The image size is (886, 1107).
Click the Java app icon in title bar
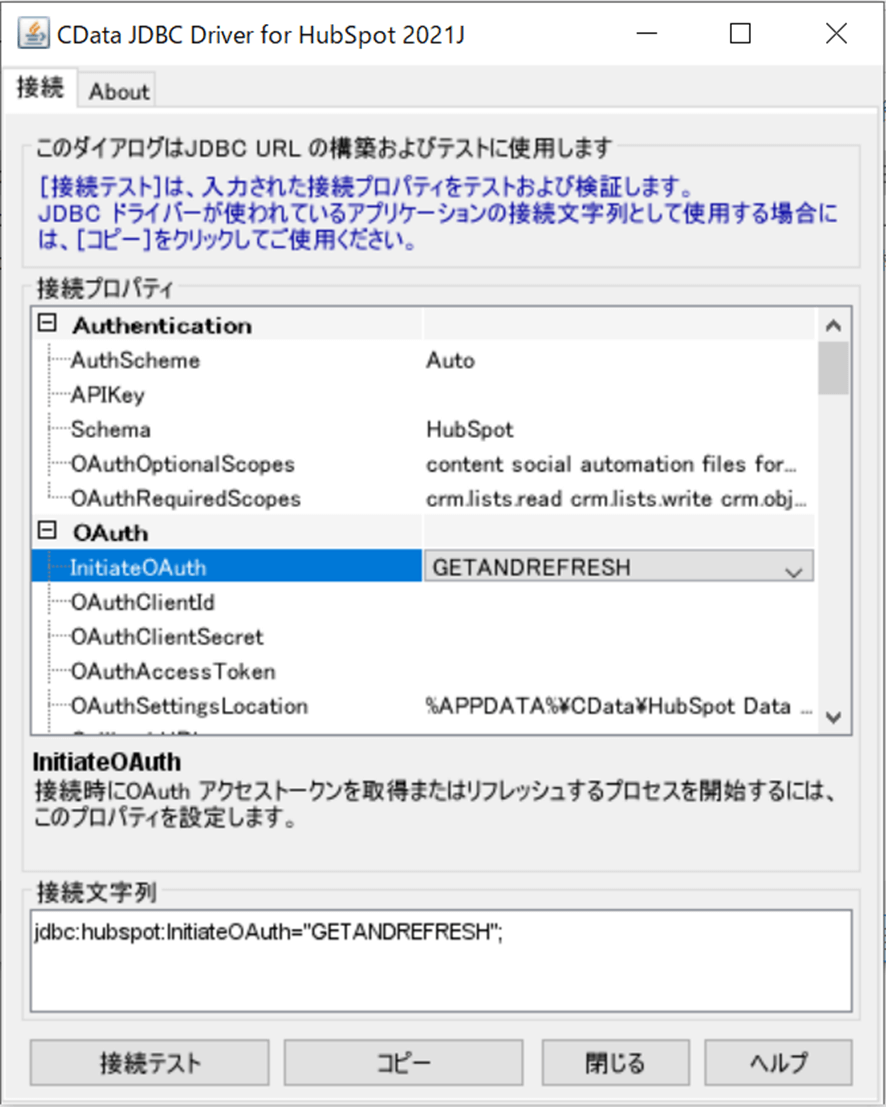click(x=33, y=33)
